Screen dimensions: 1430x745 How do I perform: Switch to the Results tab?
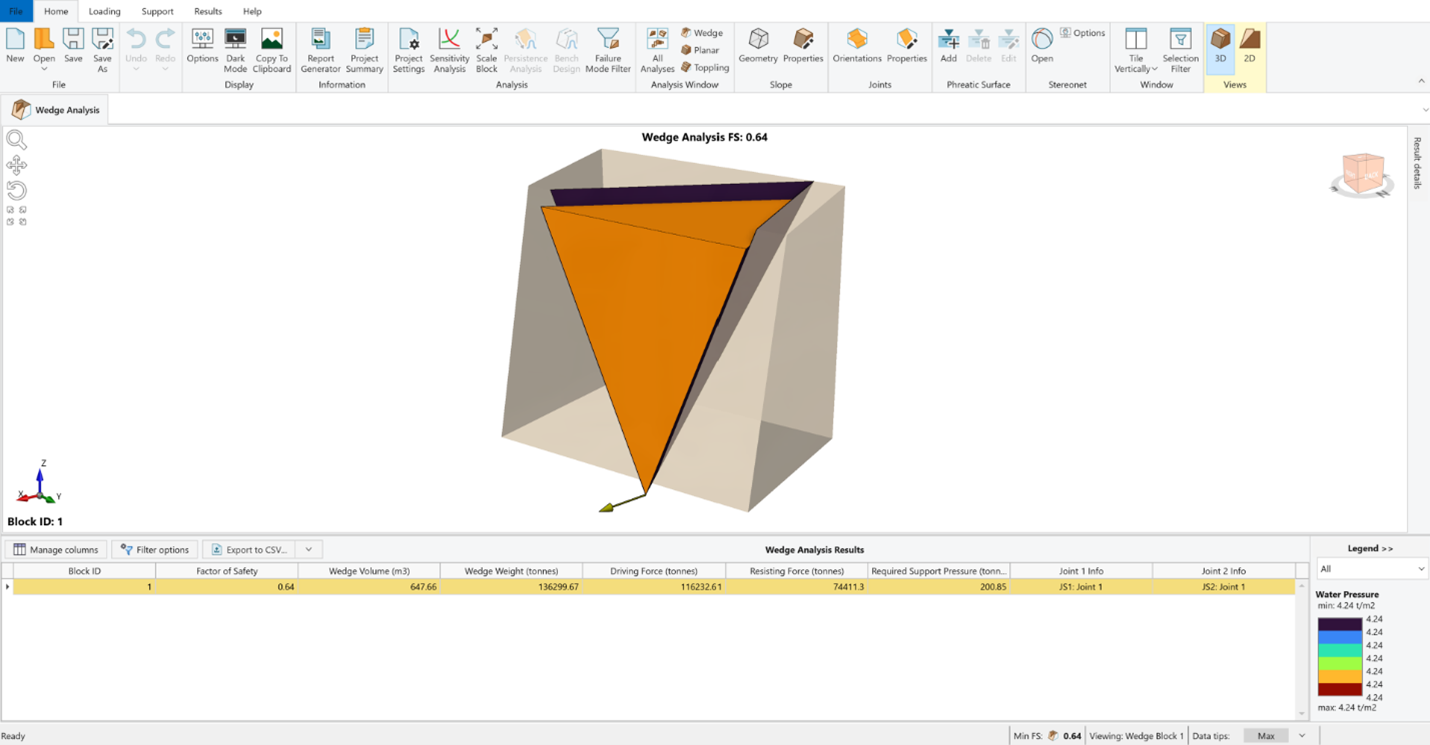[x=208, y=11]
